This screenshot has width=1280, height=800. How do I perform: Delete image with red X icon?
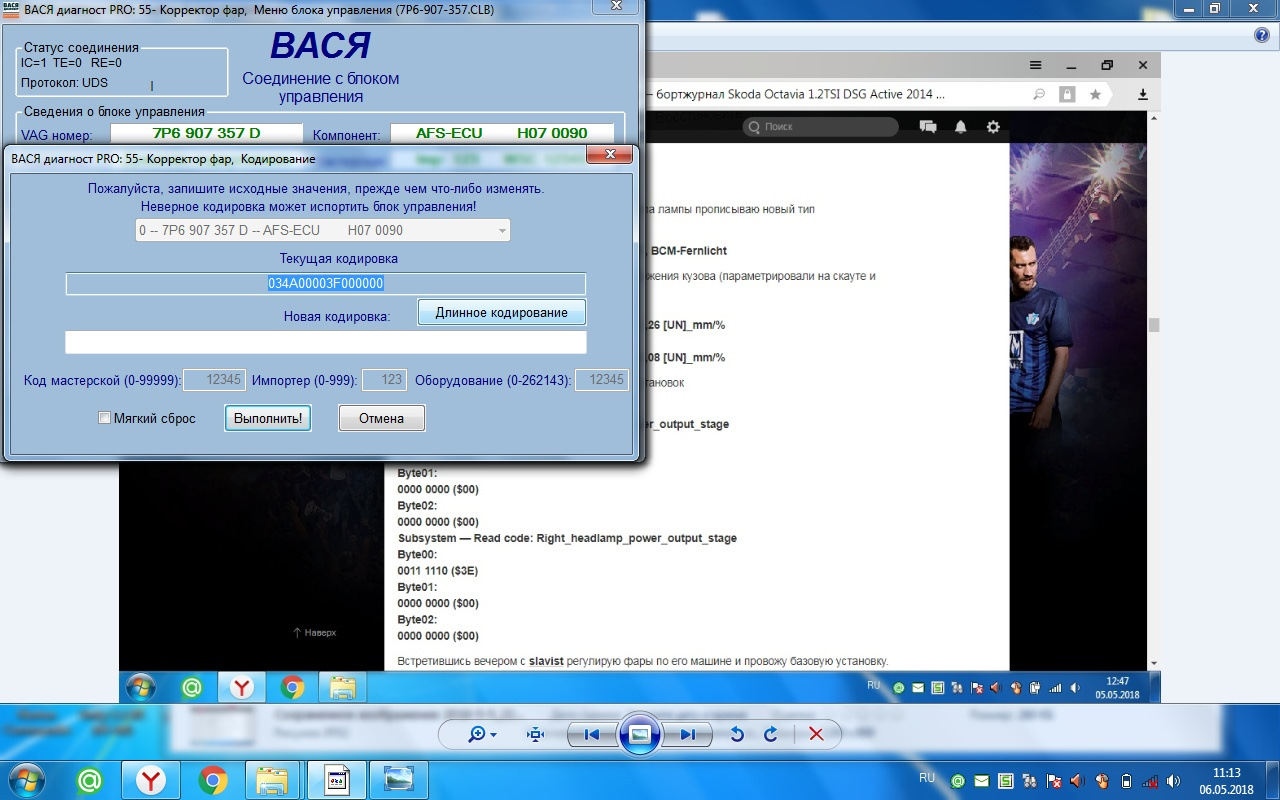(815, 734)
